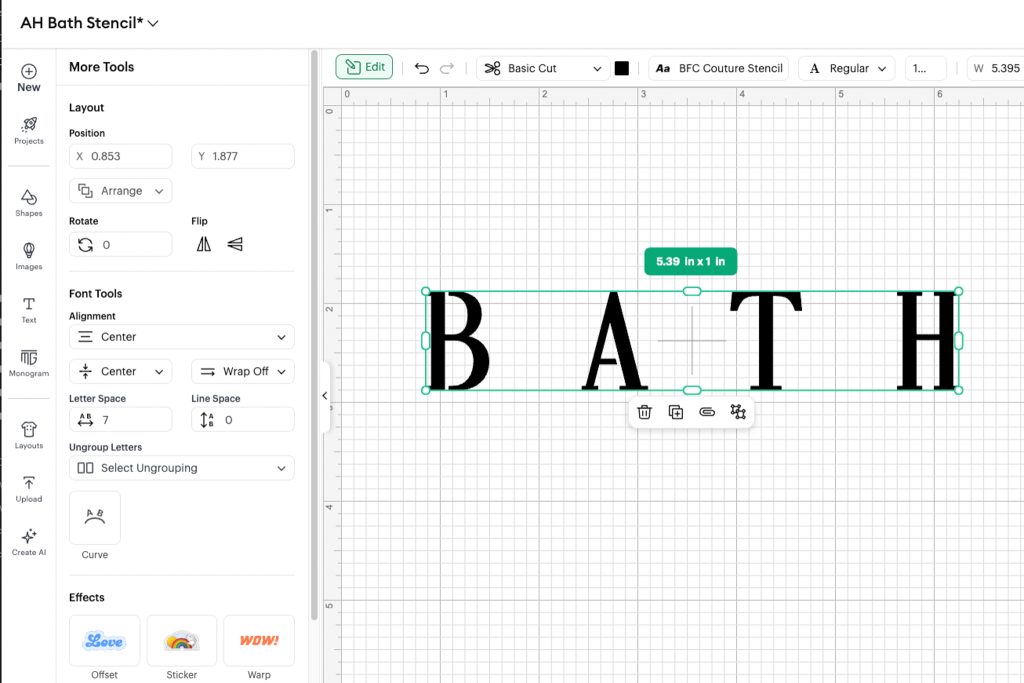Image resolution: width=1024 pixels, height=683 pixels.
Task: Open the black color swatch picker
Action: point(621,67)
